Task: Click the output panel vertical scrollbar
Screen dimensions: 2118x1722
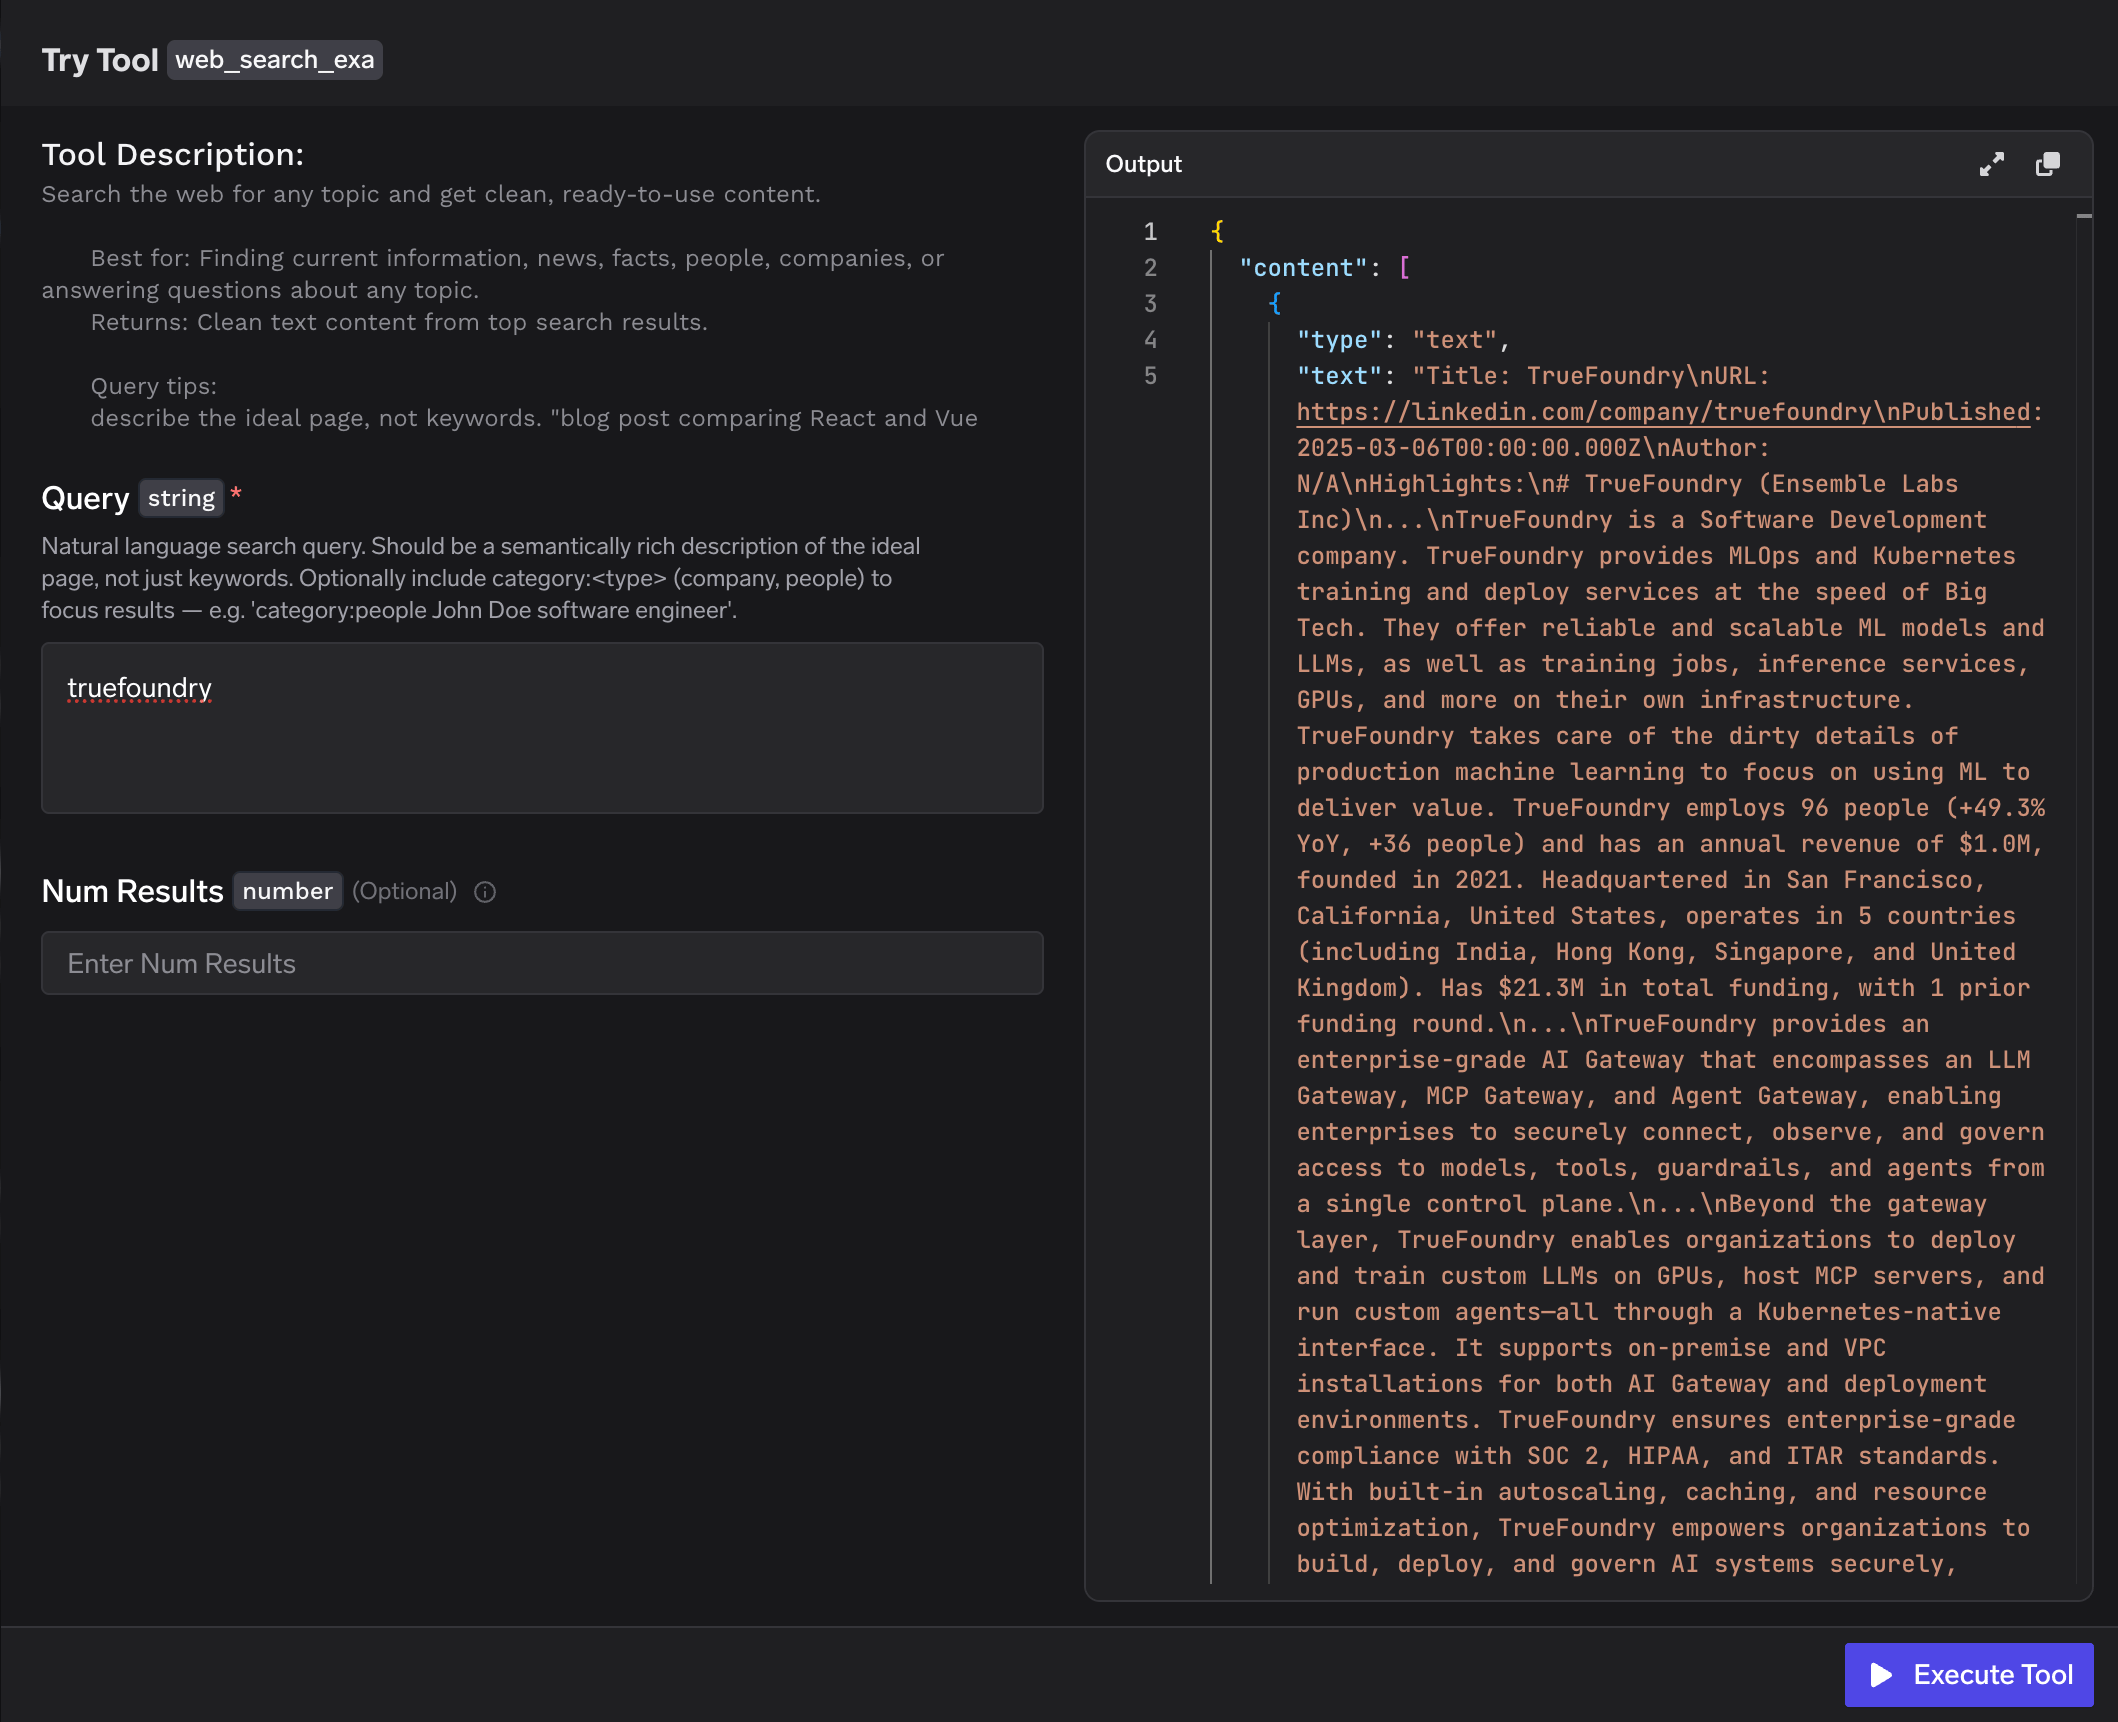Action: click(2084, 890)
